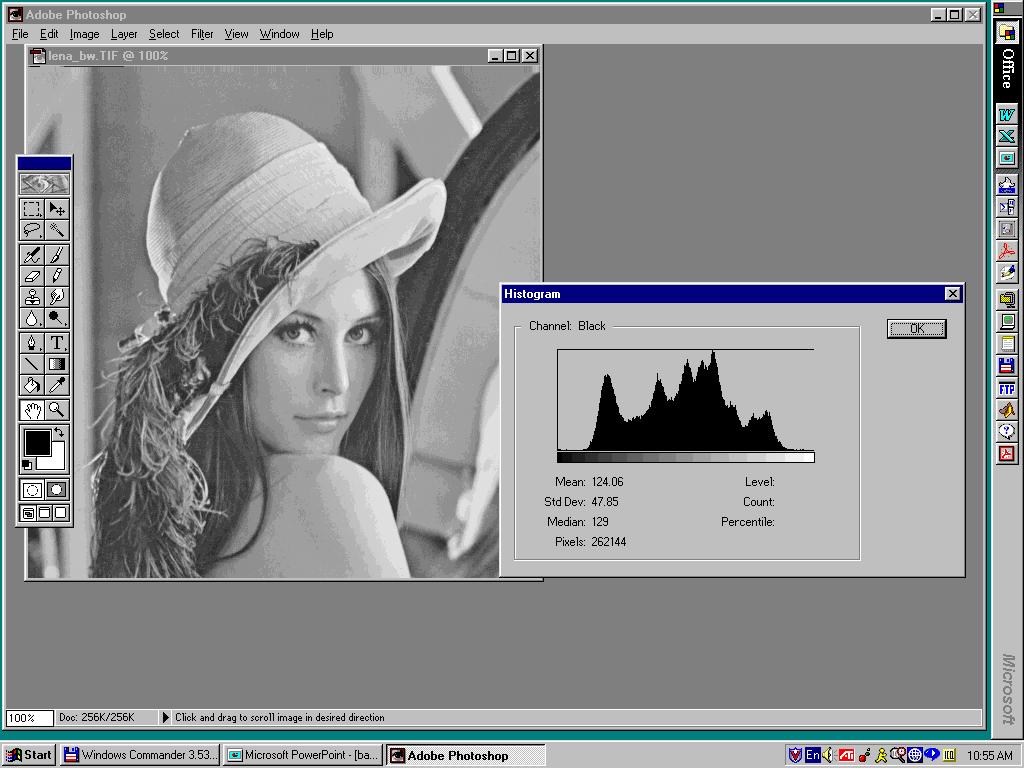
Task: Select the Lasso tool
Action: click(x=31, y=229)
